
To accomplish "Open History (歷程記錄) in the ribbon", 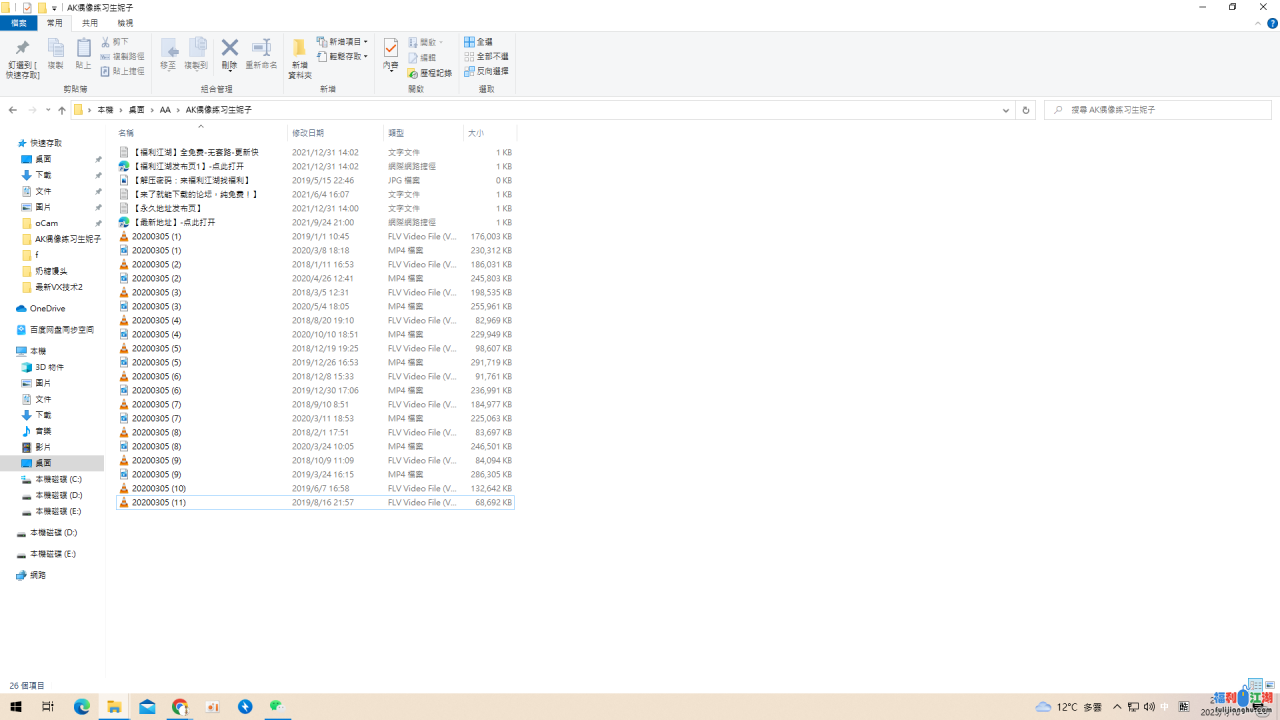I will (430, 73).
